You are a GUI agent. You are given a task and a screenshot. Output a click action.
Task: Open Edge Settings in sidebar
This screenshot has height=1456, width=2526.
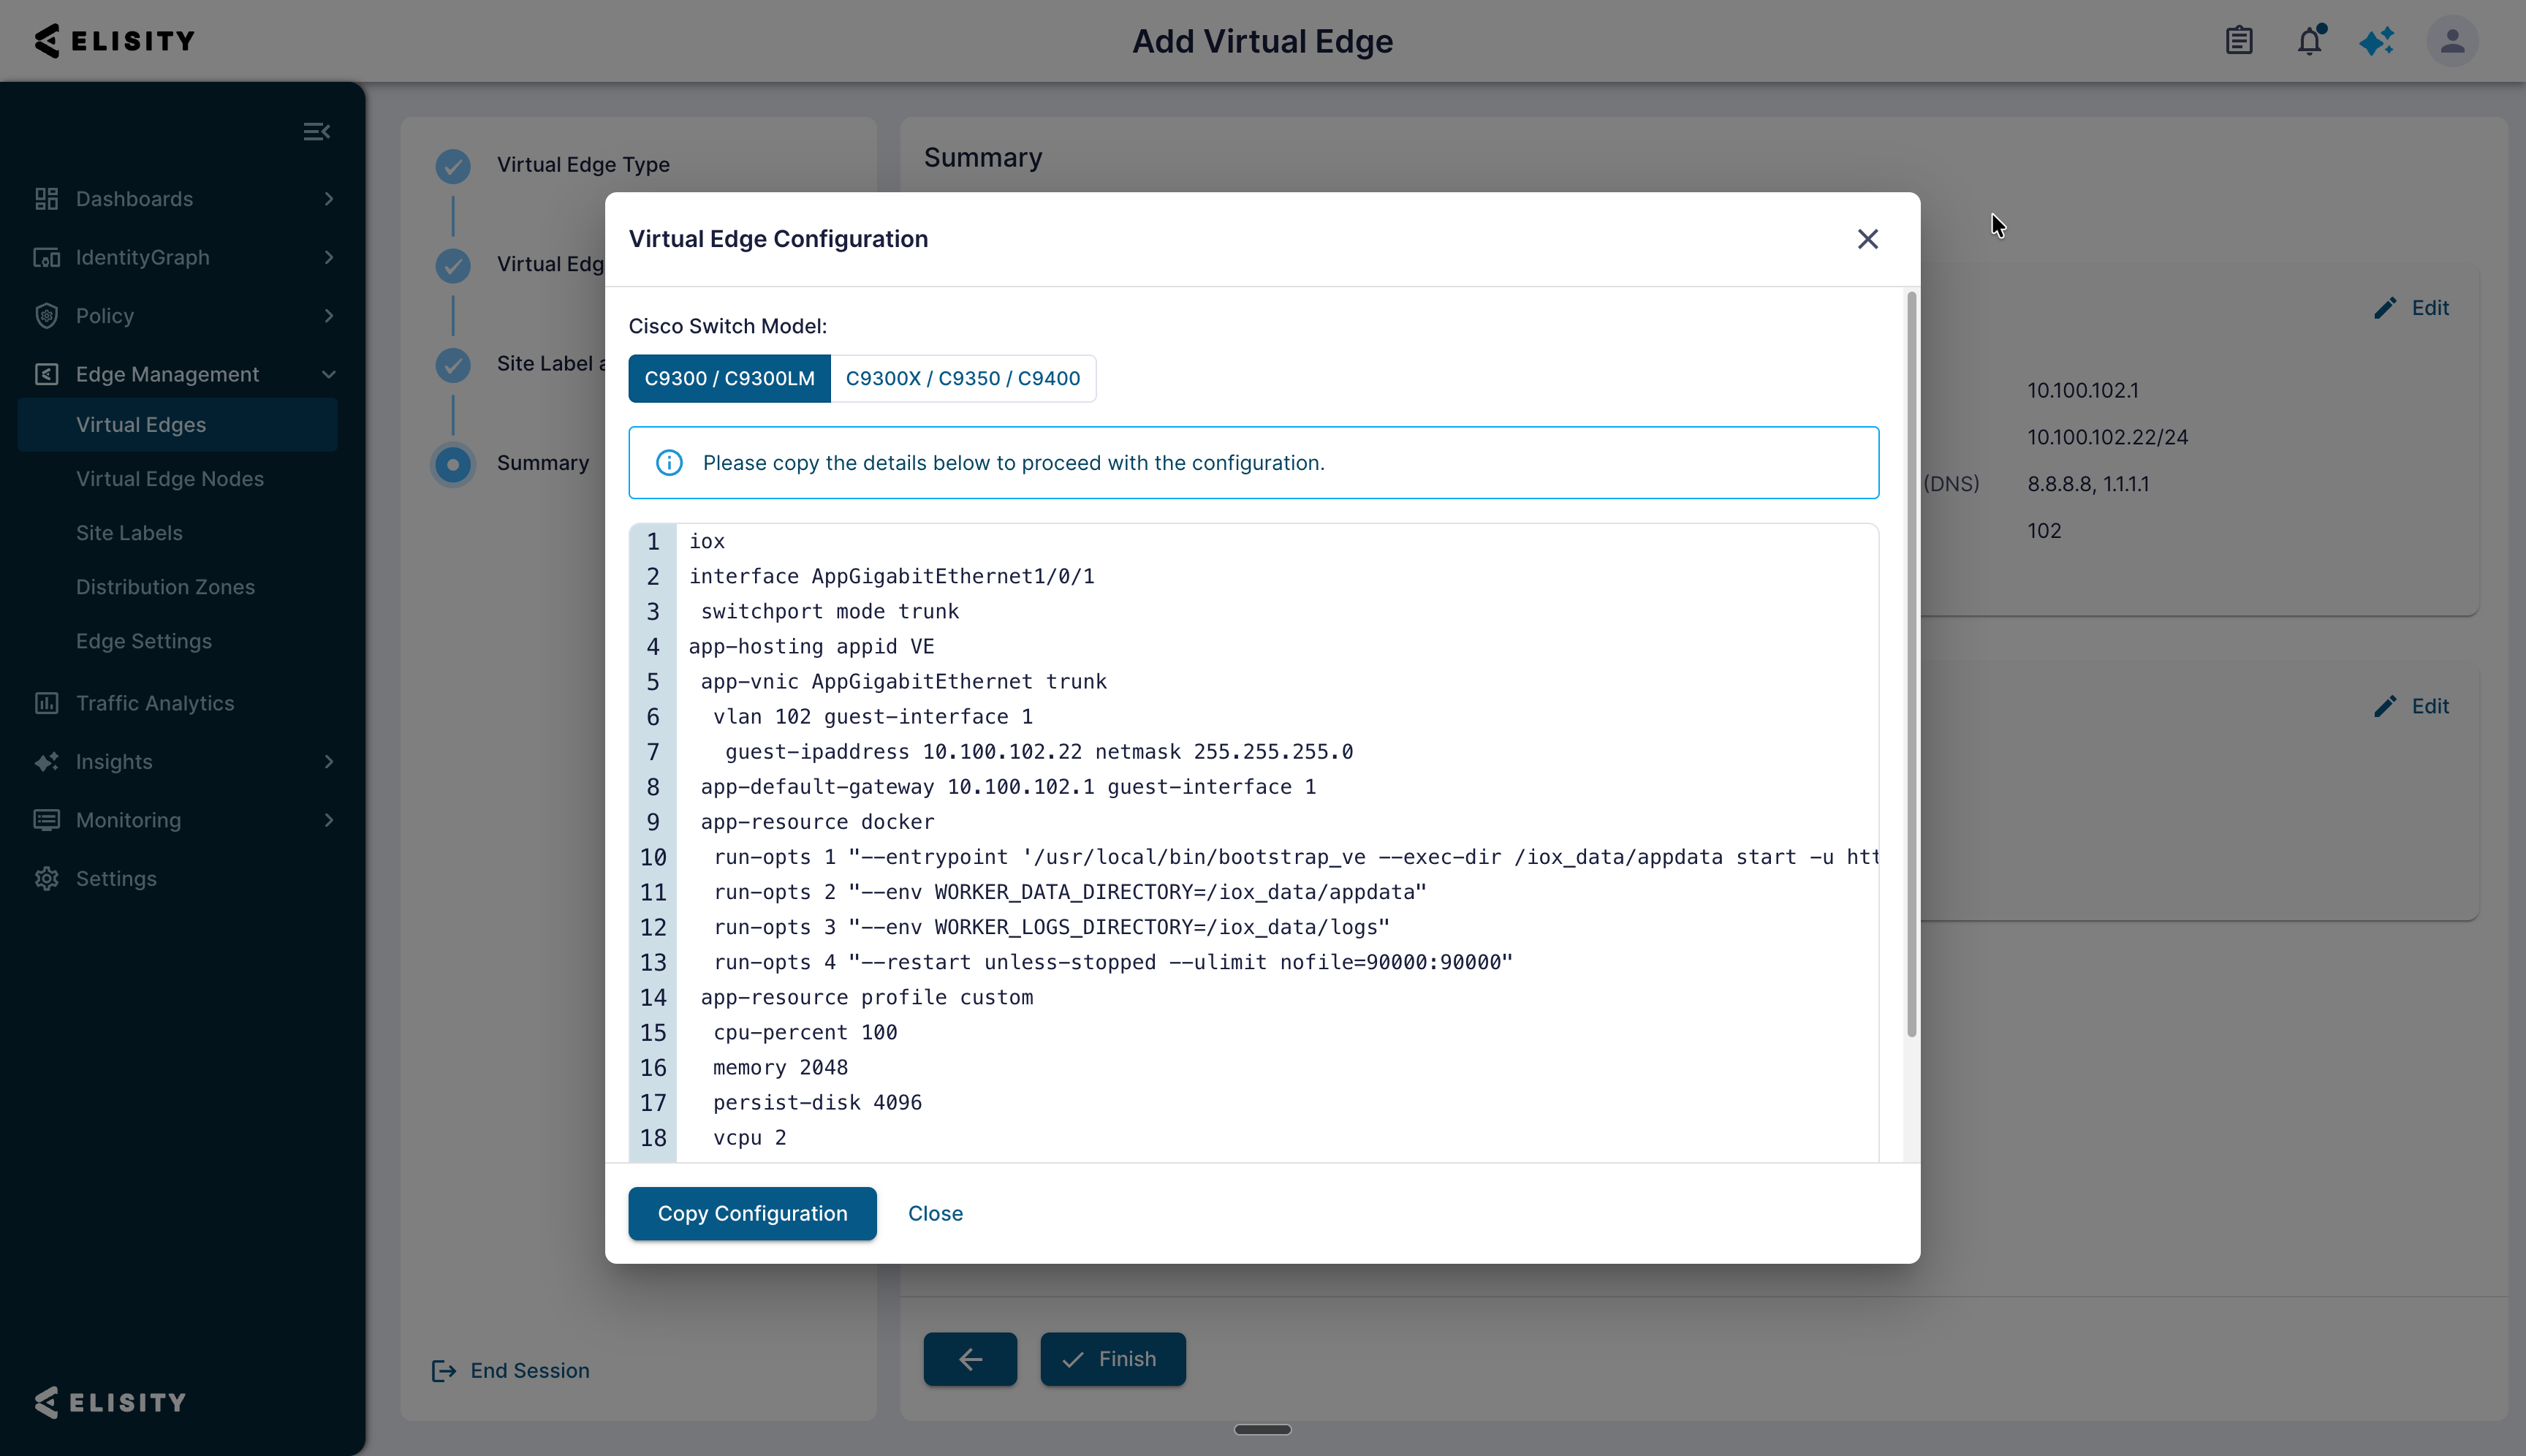coord(144,640)
